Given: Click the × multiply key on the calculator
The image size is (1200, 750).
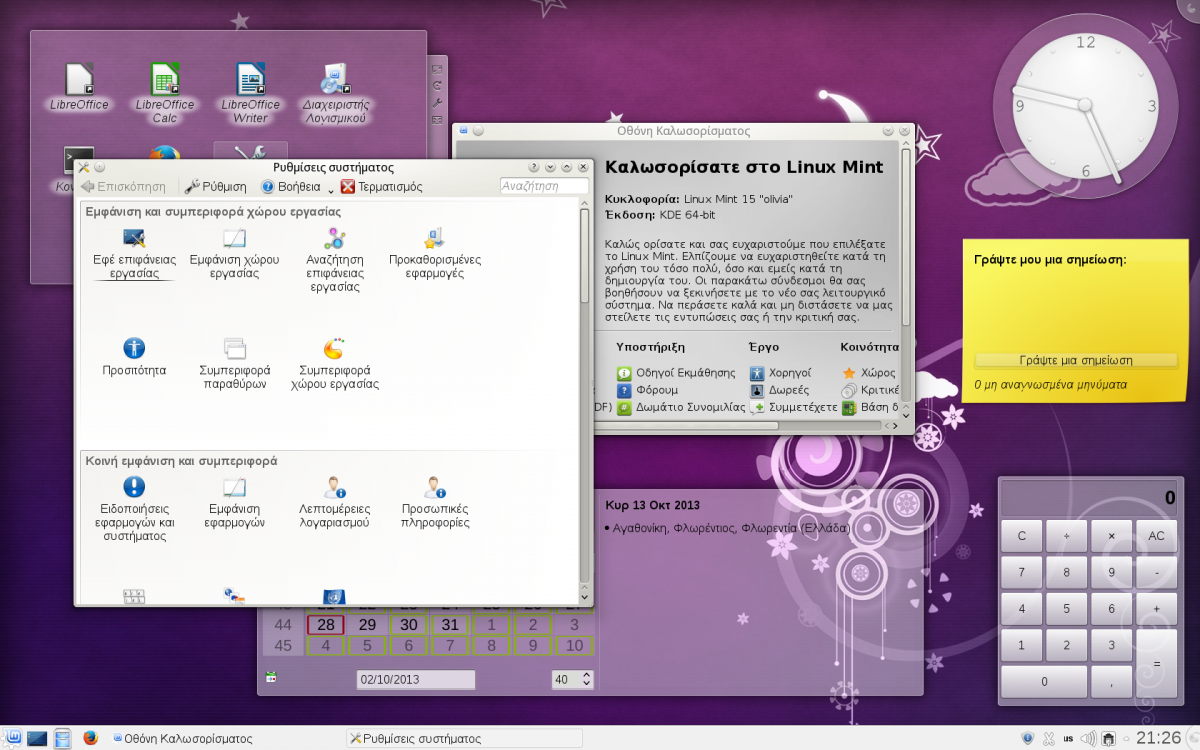Looking at the screenshot, I should pos(1111,536).
